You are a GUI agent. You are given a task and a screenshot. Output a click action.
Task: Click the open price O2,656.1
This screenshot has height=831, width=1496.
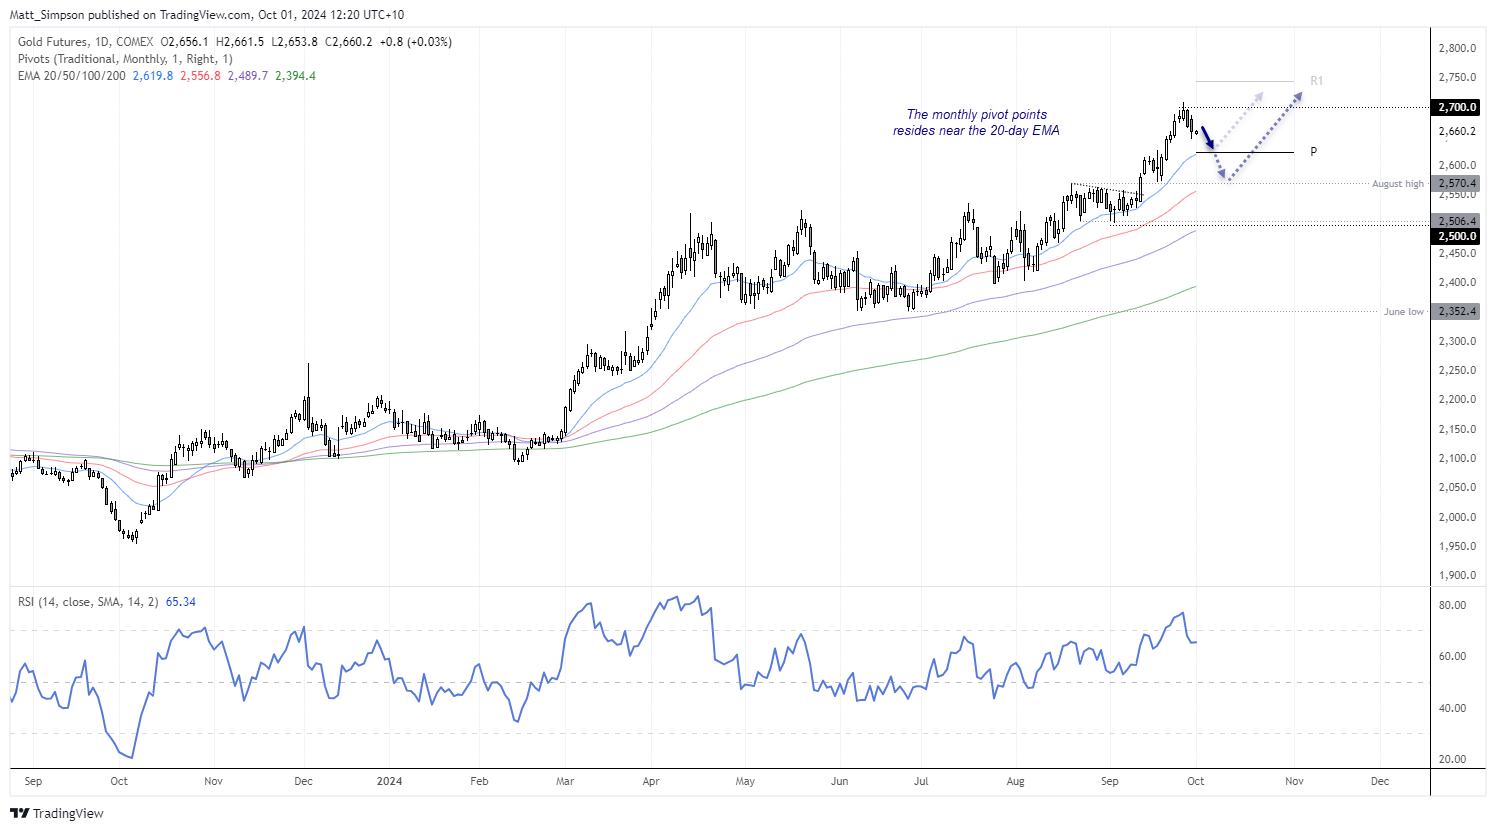point(185,42)
